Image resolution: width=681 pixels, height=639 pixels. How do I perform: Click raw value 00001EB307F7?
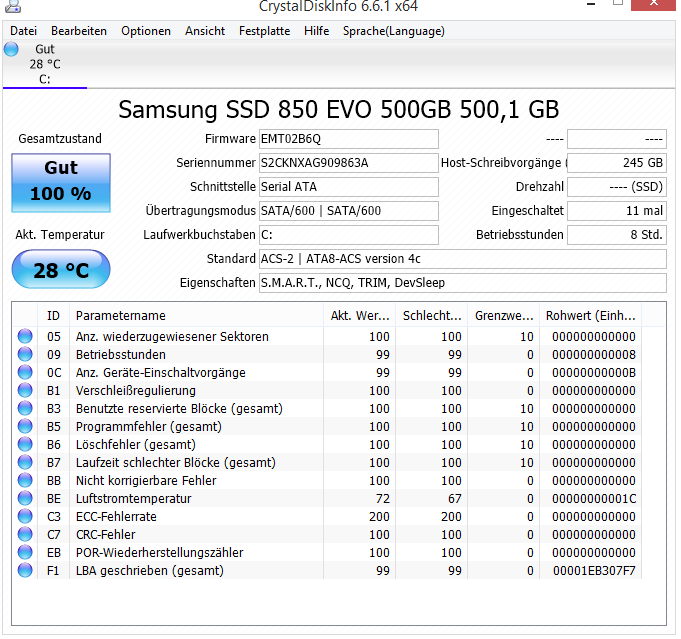594,571
